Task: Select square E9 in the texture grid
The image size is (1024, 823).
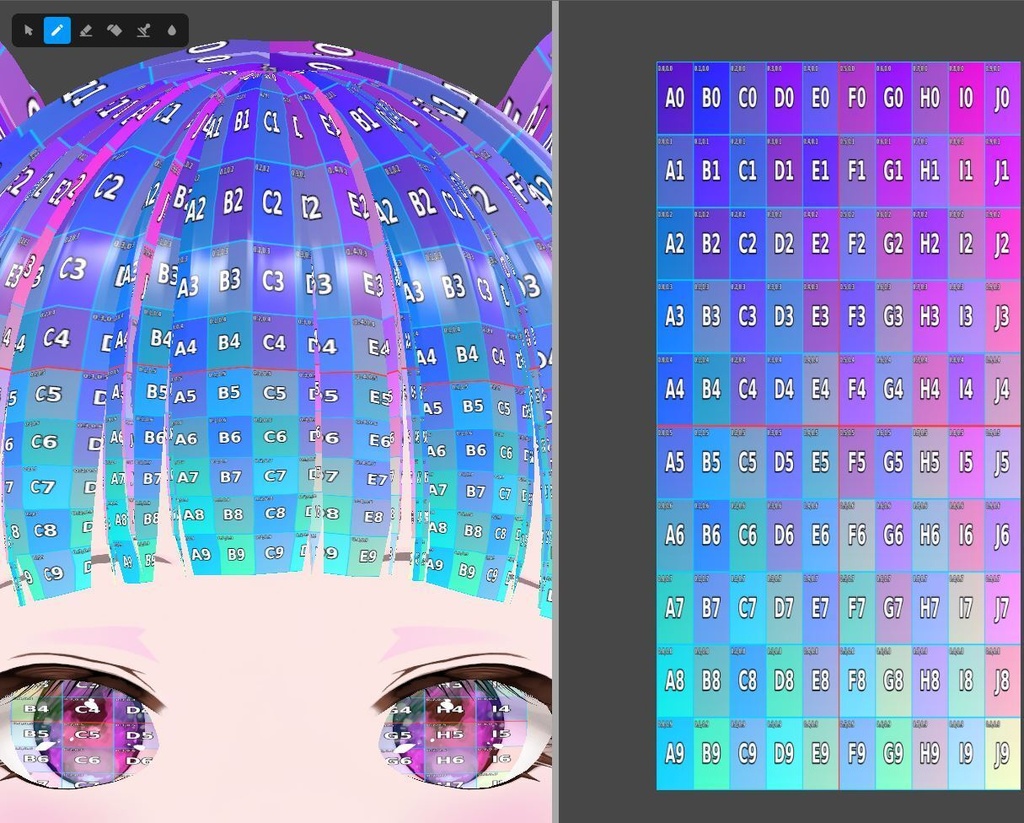Action: (820, 754)
